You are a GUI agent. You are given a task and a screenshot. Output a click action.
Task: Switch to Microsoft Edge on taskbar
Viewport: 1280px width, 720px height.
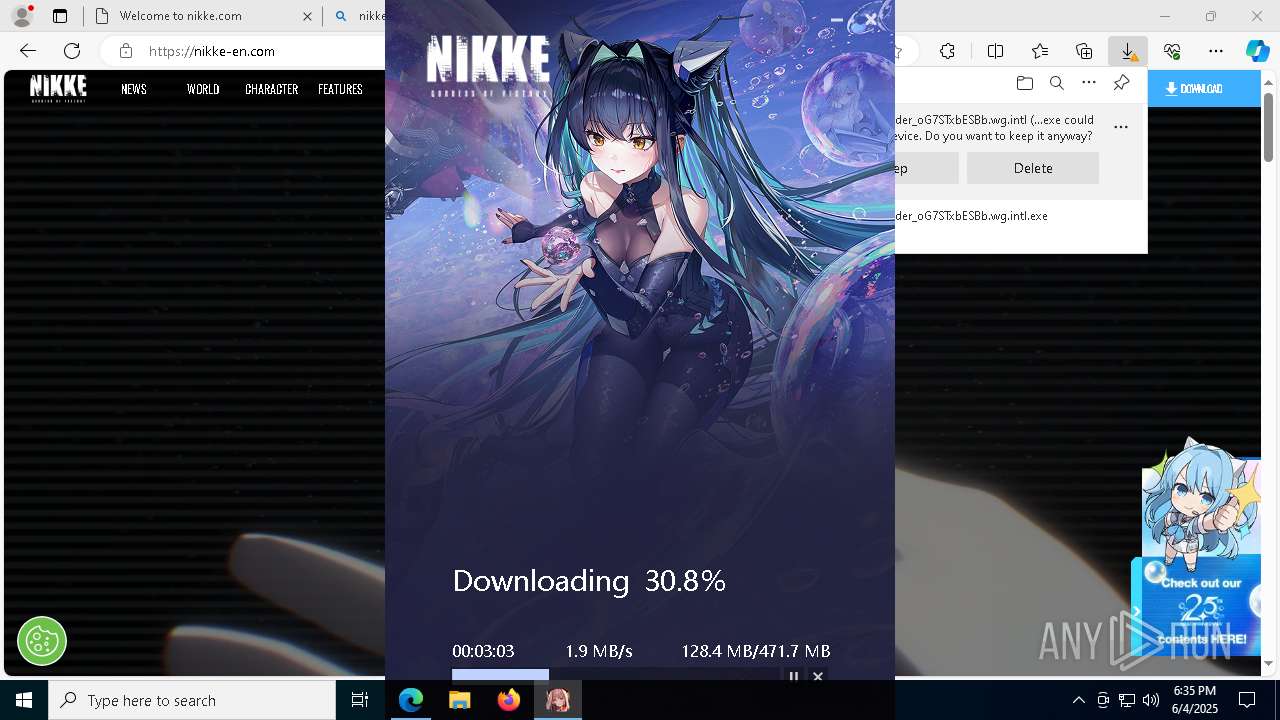tap(411, 700)
